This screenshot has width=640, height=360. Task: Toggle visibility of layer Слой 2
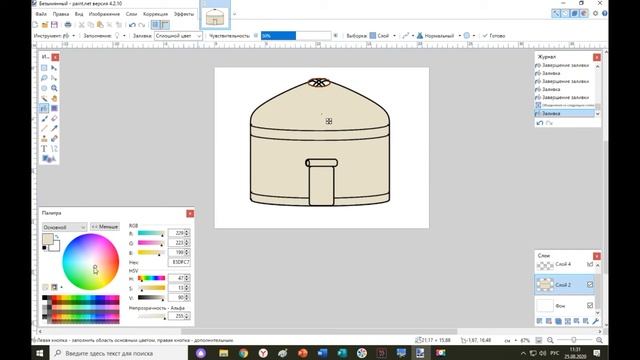click(x=590, y=284)
